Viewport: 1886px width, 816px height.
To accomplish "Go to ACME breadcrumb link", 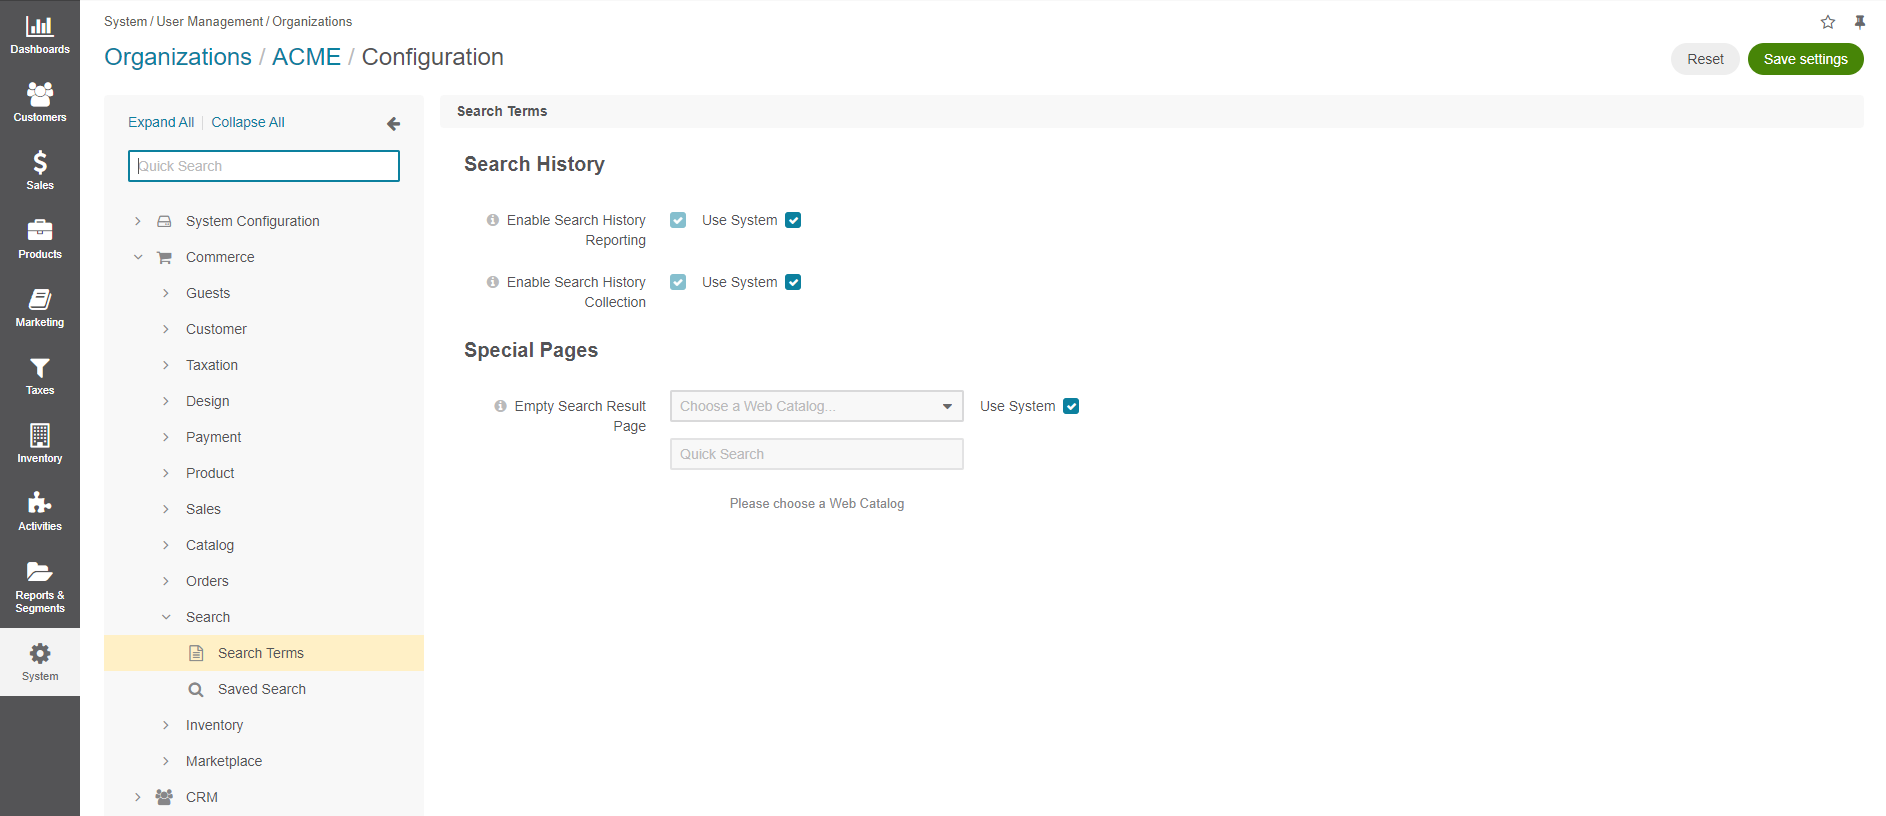I will tap(306, 57).
